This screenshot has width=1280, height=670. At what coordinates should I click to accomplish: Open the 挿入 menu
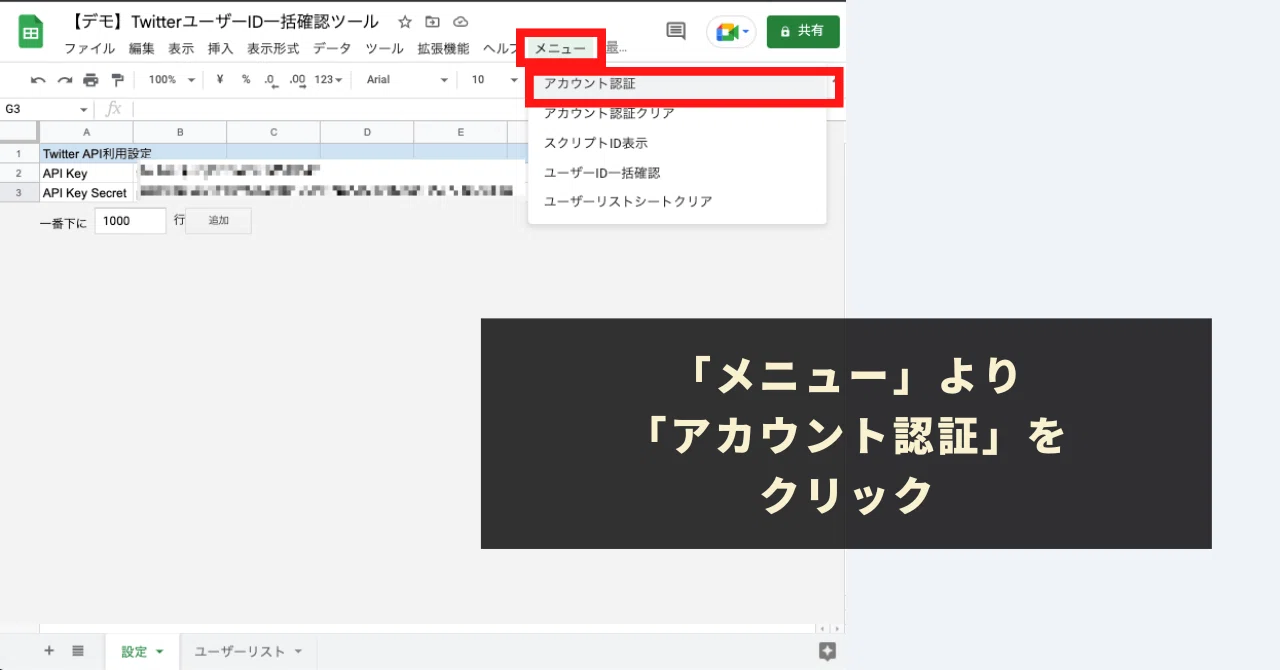[x=220, y=48]
